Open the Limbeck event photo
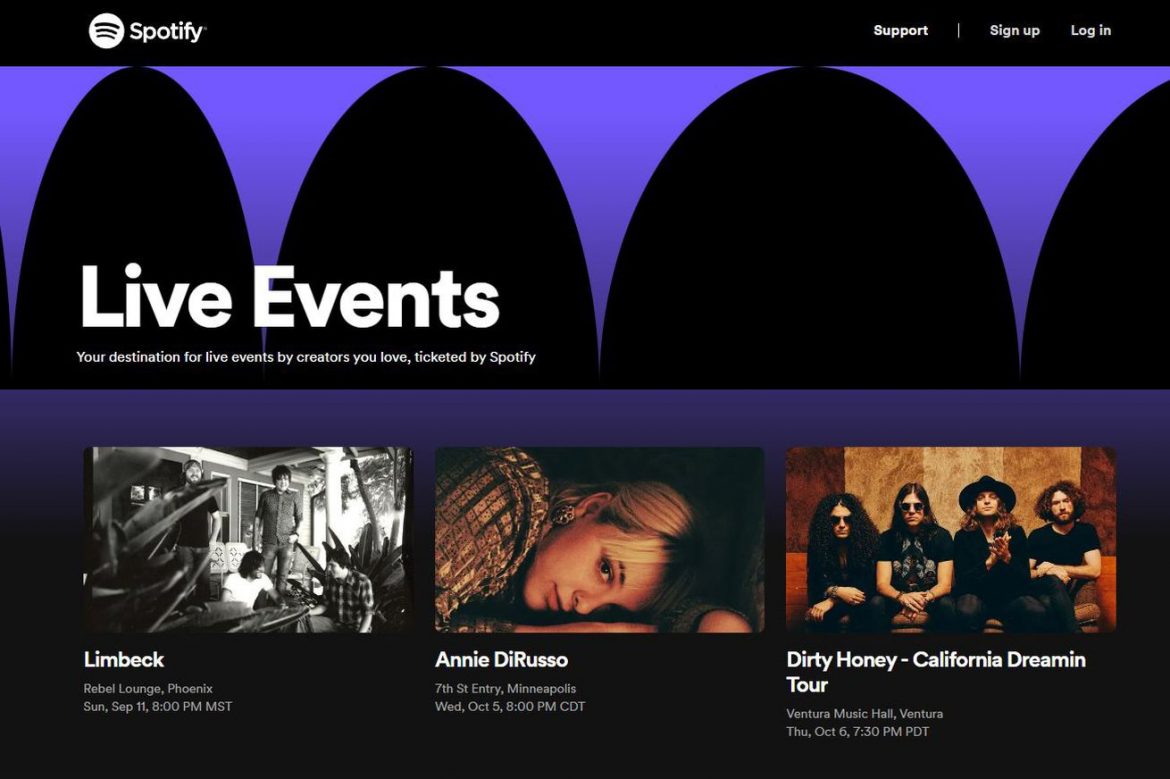This screenshot has height=779, width=1170. pos(248,539)
